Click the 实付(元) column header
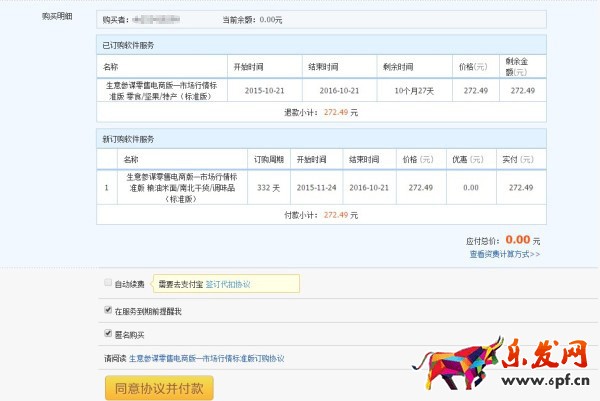600x401 pixels. point(515,158)
